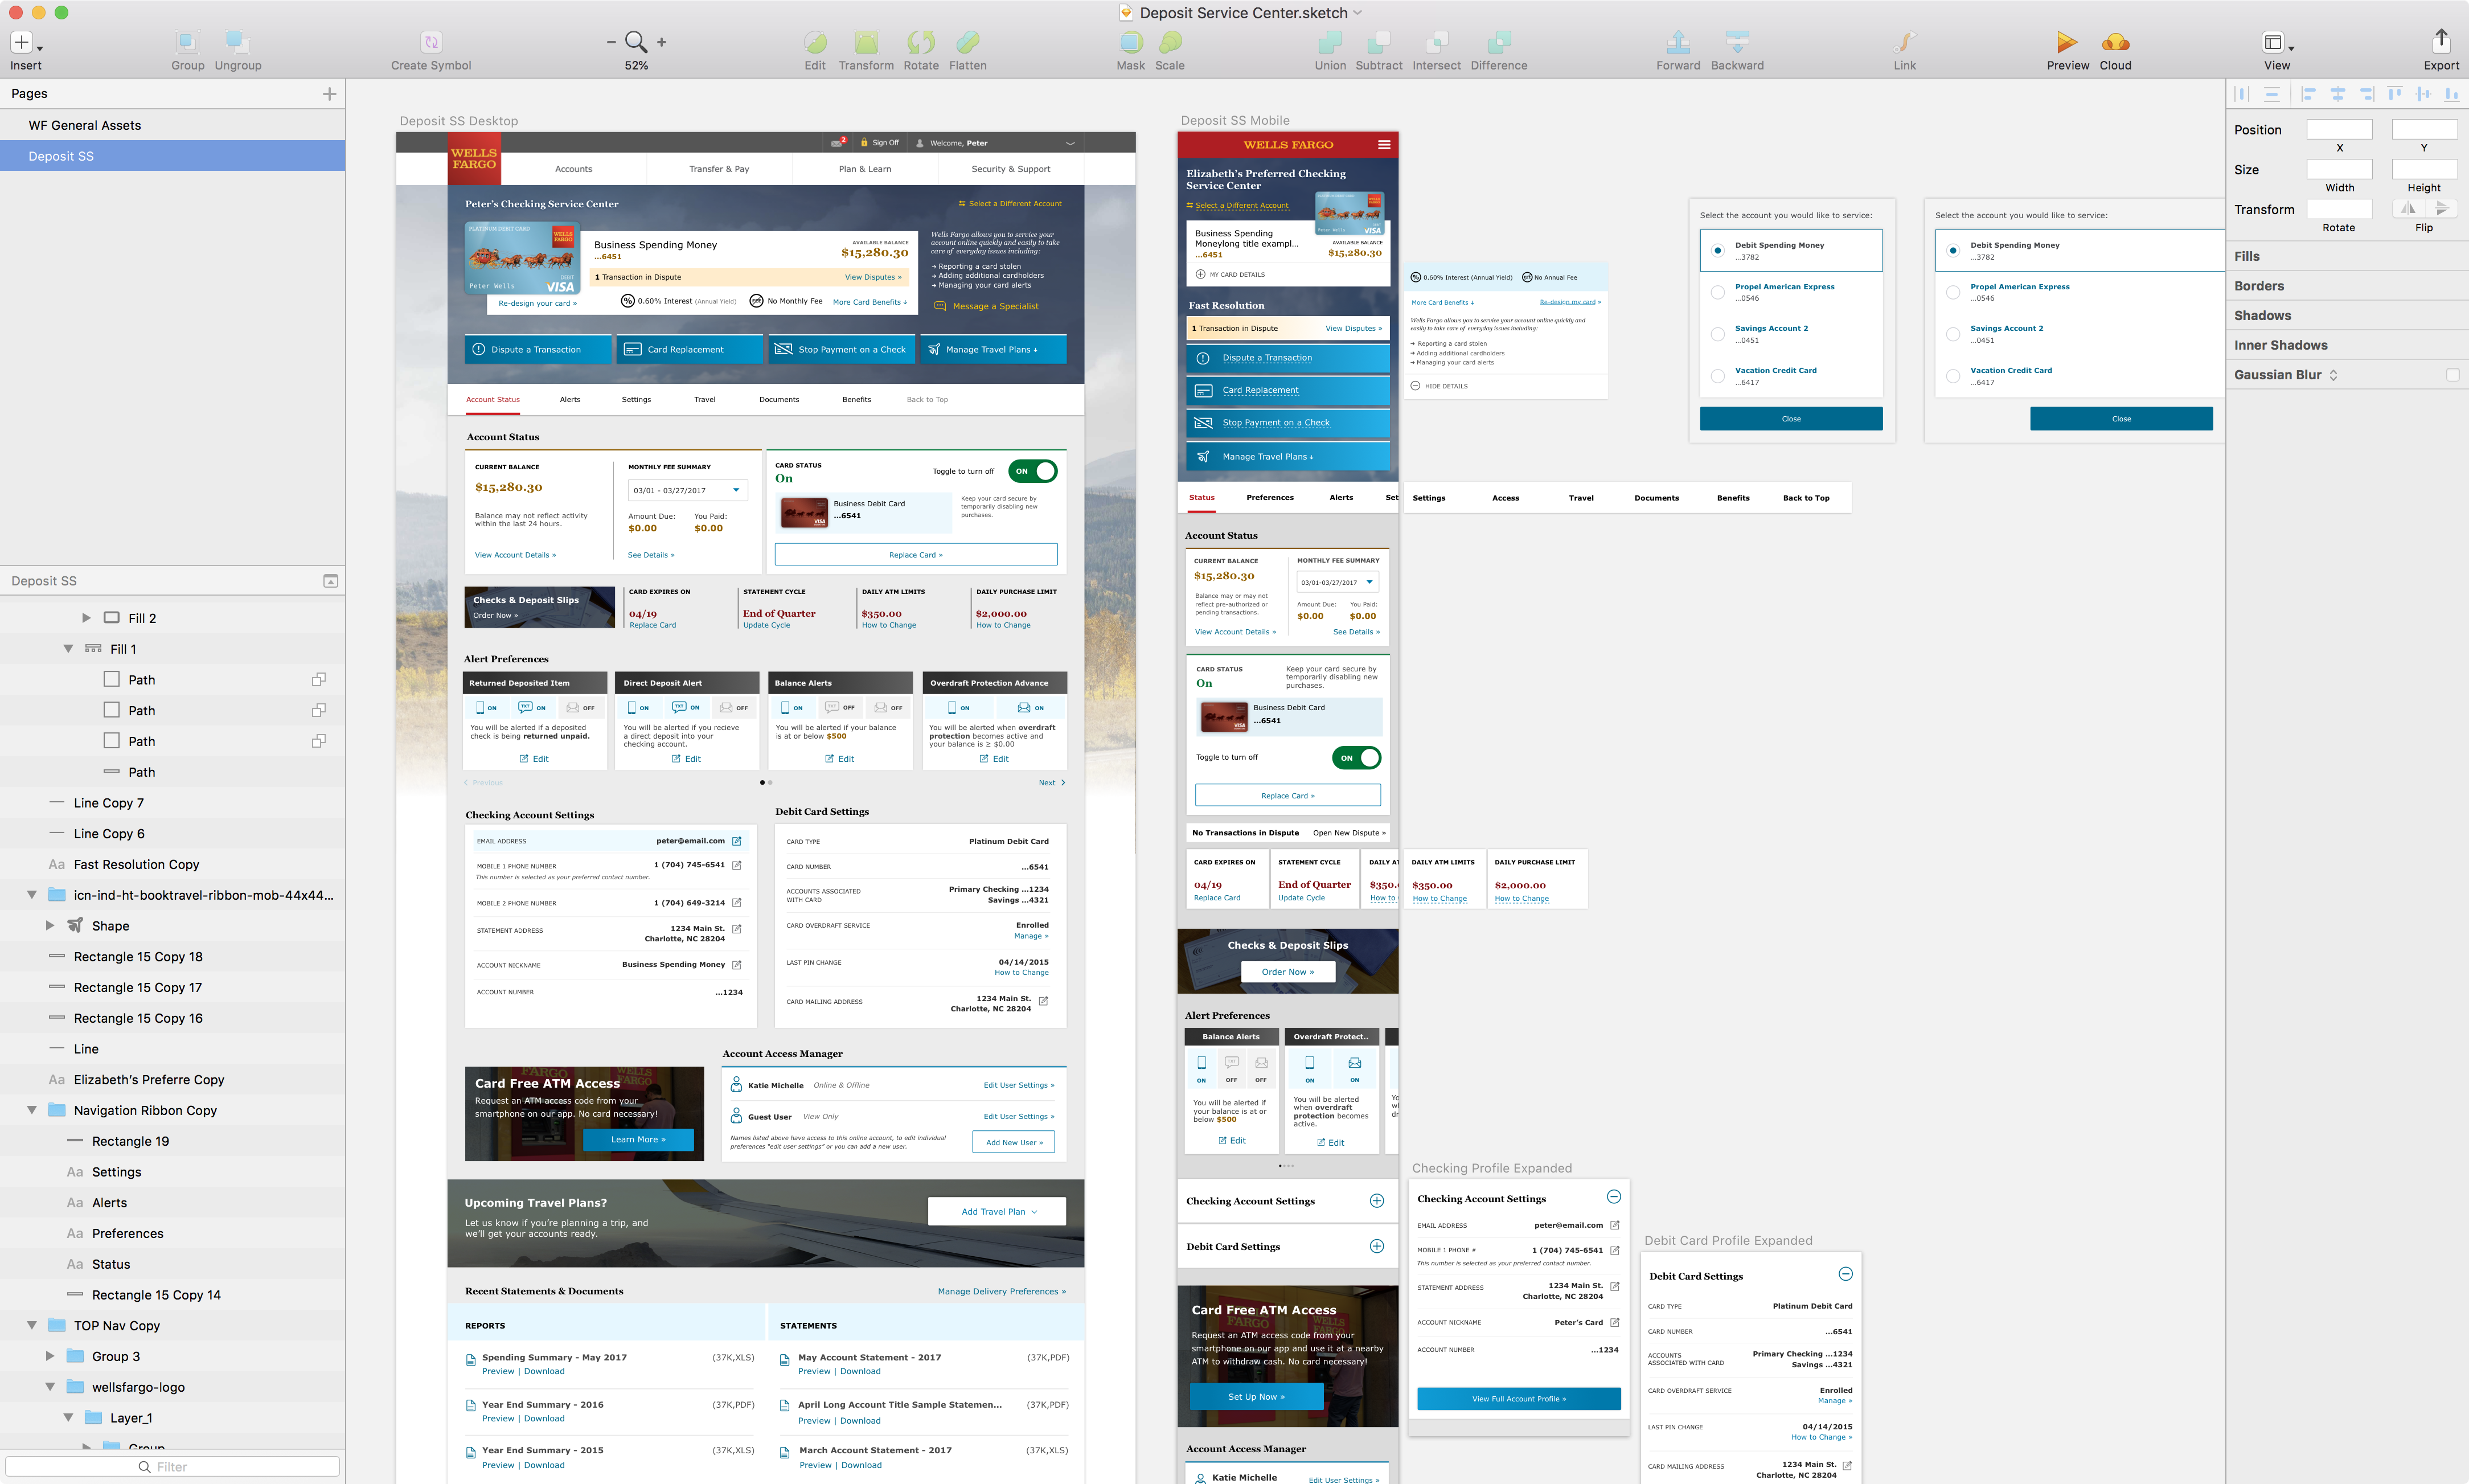Select the Propel American Express radio button
The image size is (2469, 1484).
(1717, 292)
